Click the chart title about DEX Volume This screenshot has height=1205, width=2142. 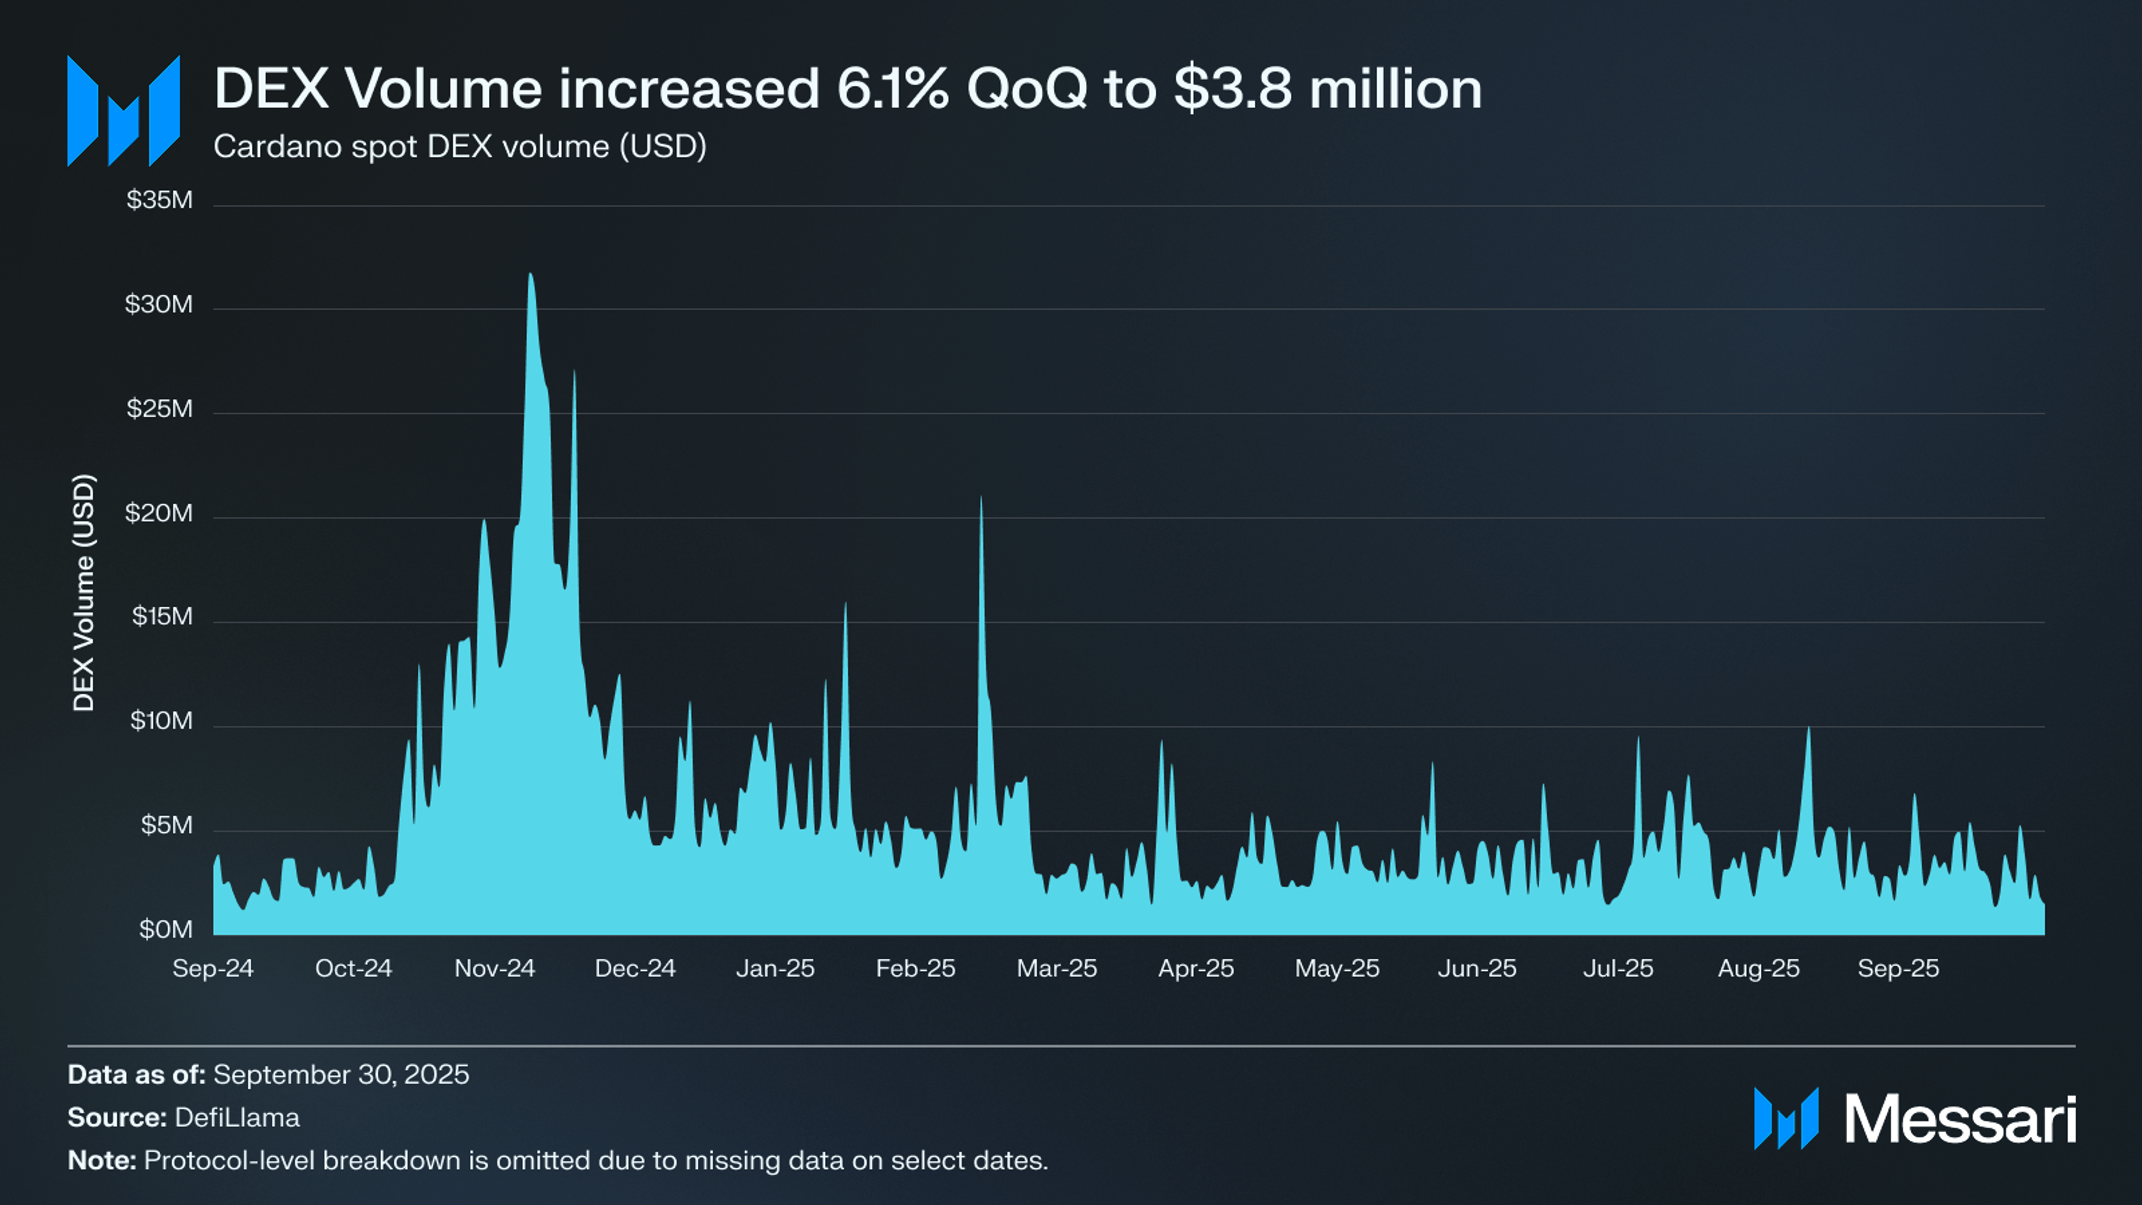(847, 88)
